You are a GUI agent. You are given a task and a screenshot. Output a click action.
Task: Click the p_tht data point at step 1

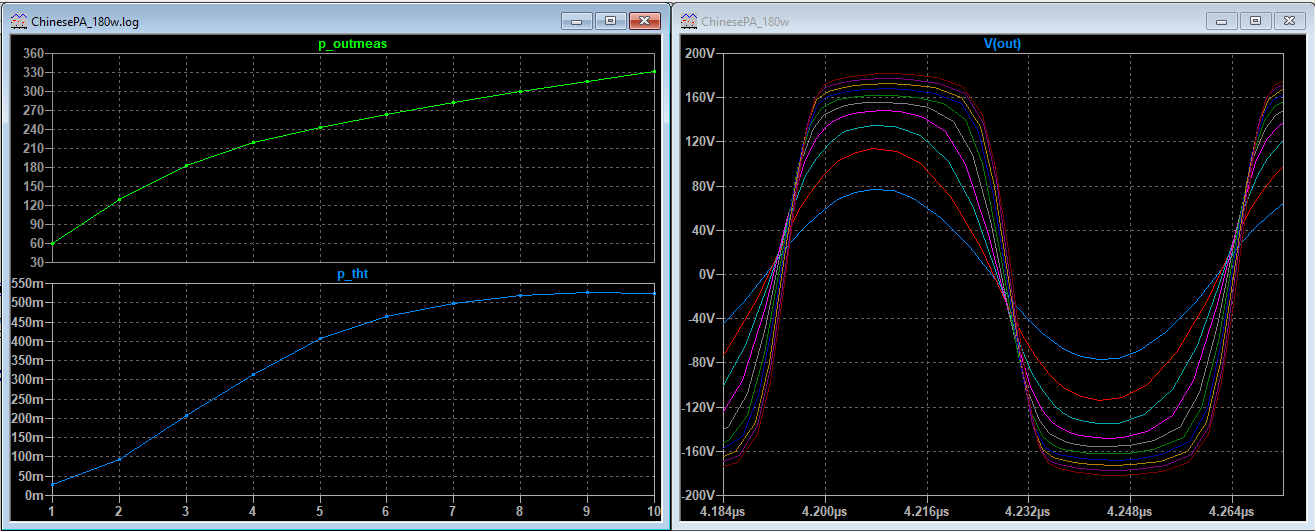click(52, 484)
